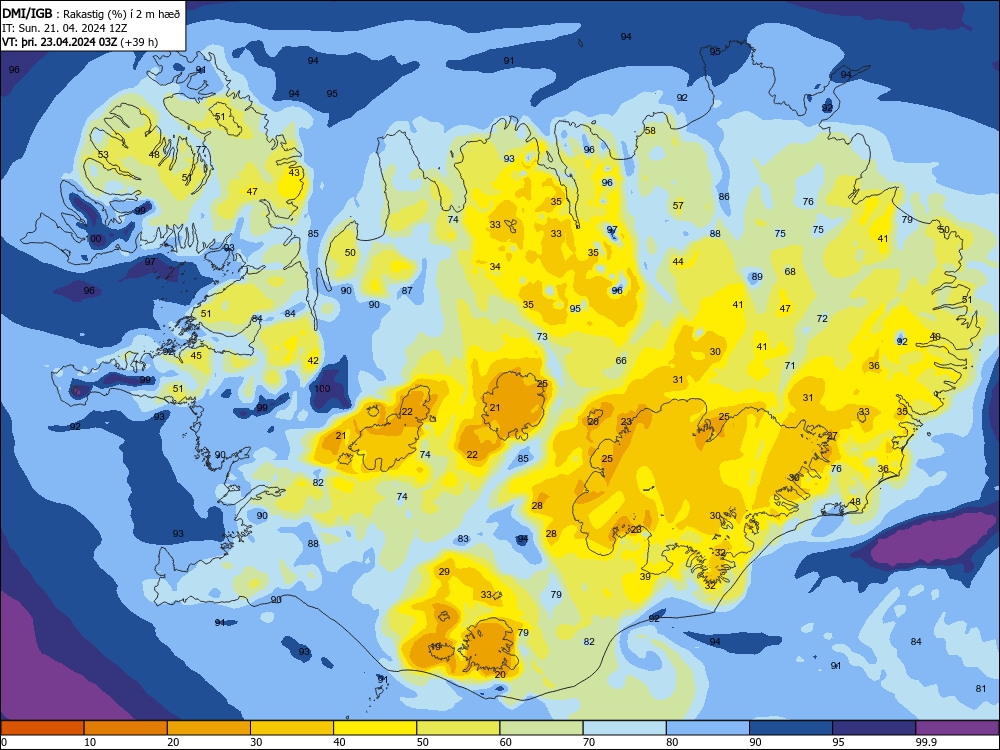Viewport: 1000px width, 750px height.
Task: Click the humidity value '73' on the map
Action: (x=542, y=336)
